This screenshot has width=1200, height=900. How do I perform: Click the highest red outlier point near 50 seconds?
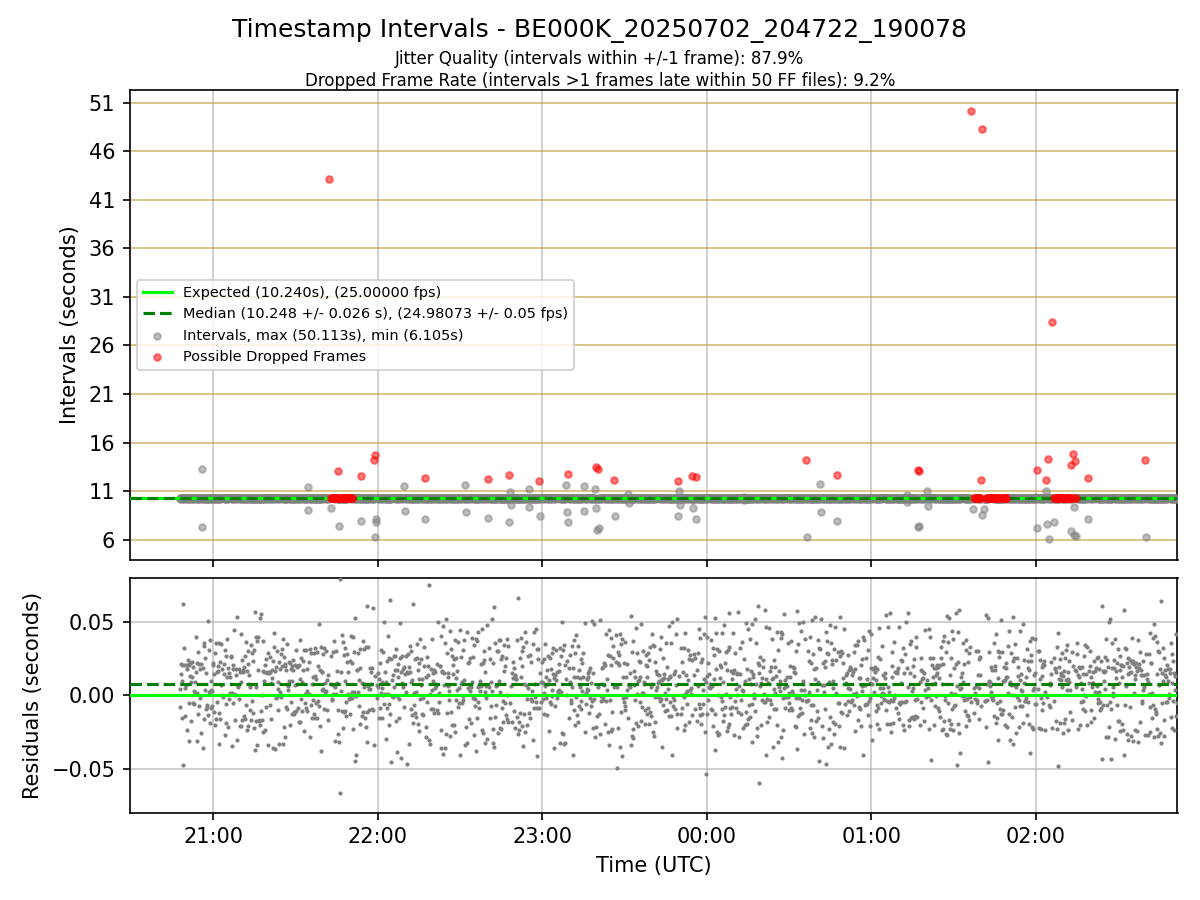971,111
